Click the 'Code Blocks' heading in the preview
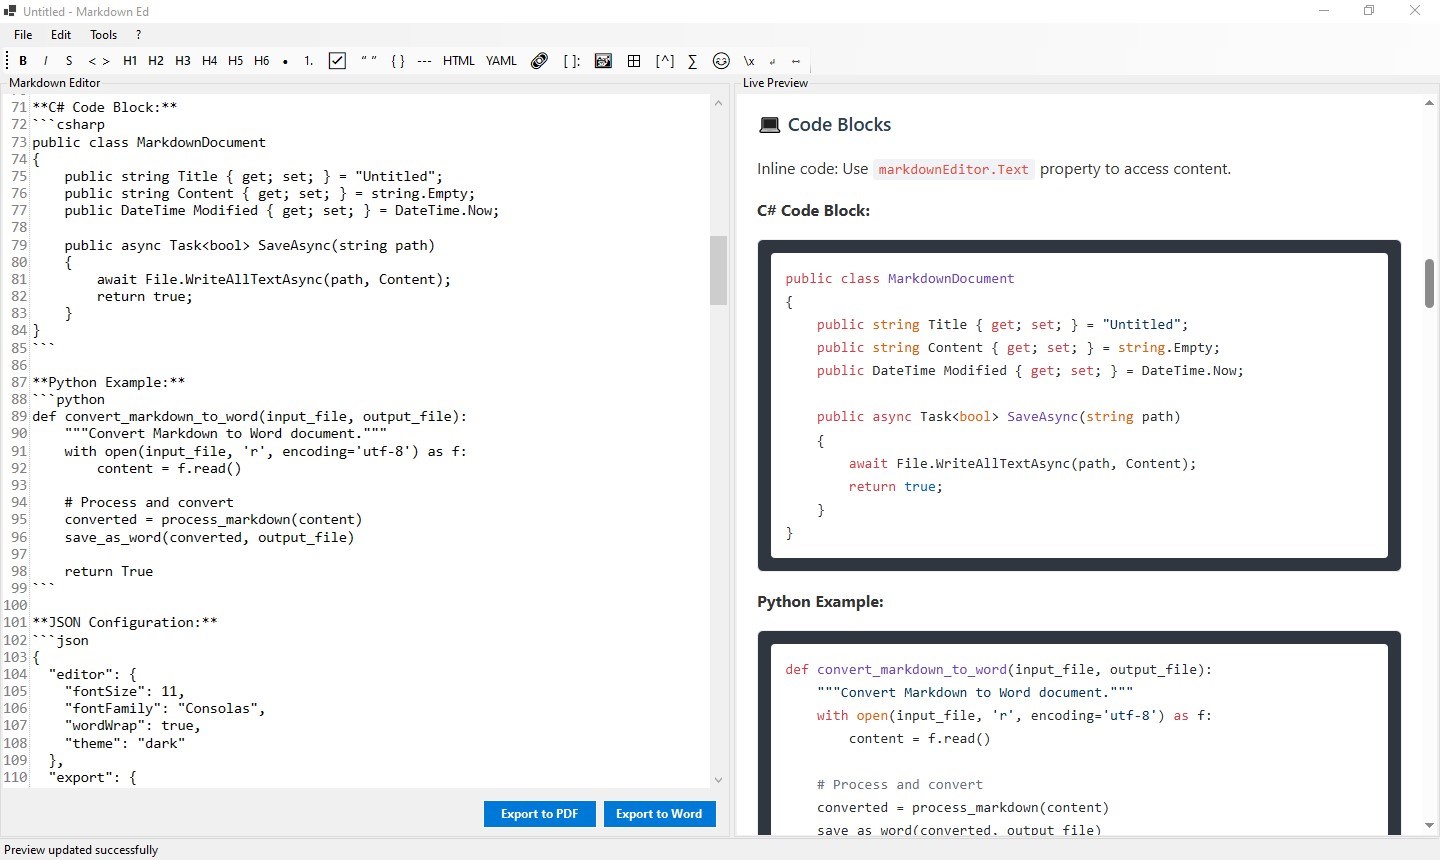Image resolution: width=1440 pixels, height=860 pixels. click(839, 125)
